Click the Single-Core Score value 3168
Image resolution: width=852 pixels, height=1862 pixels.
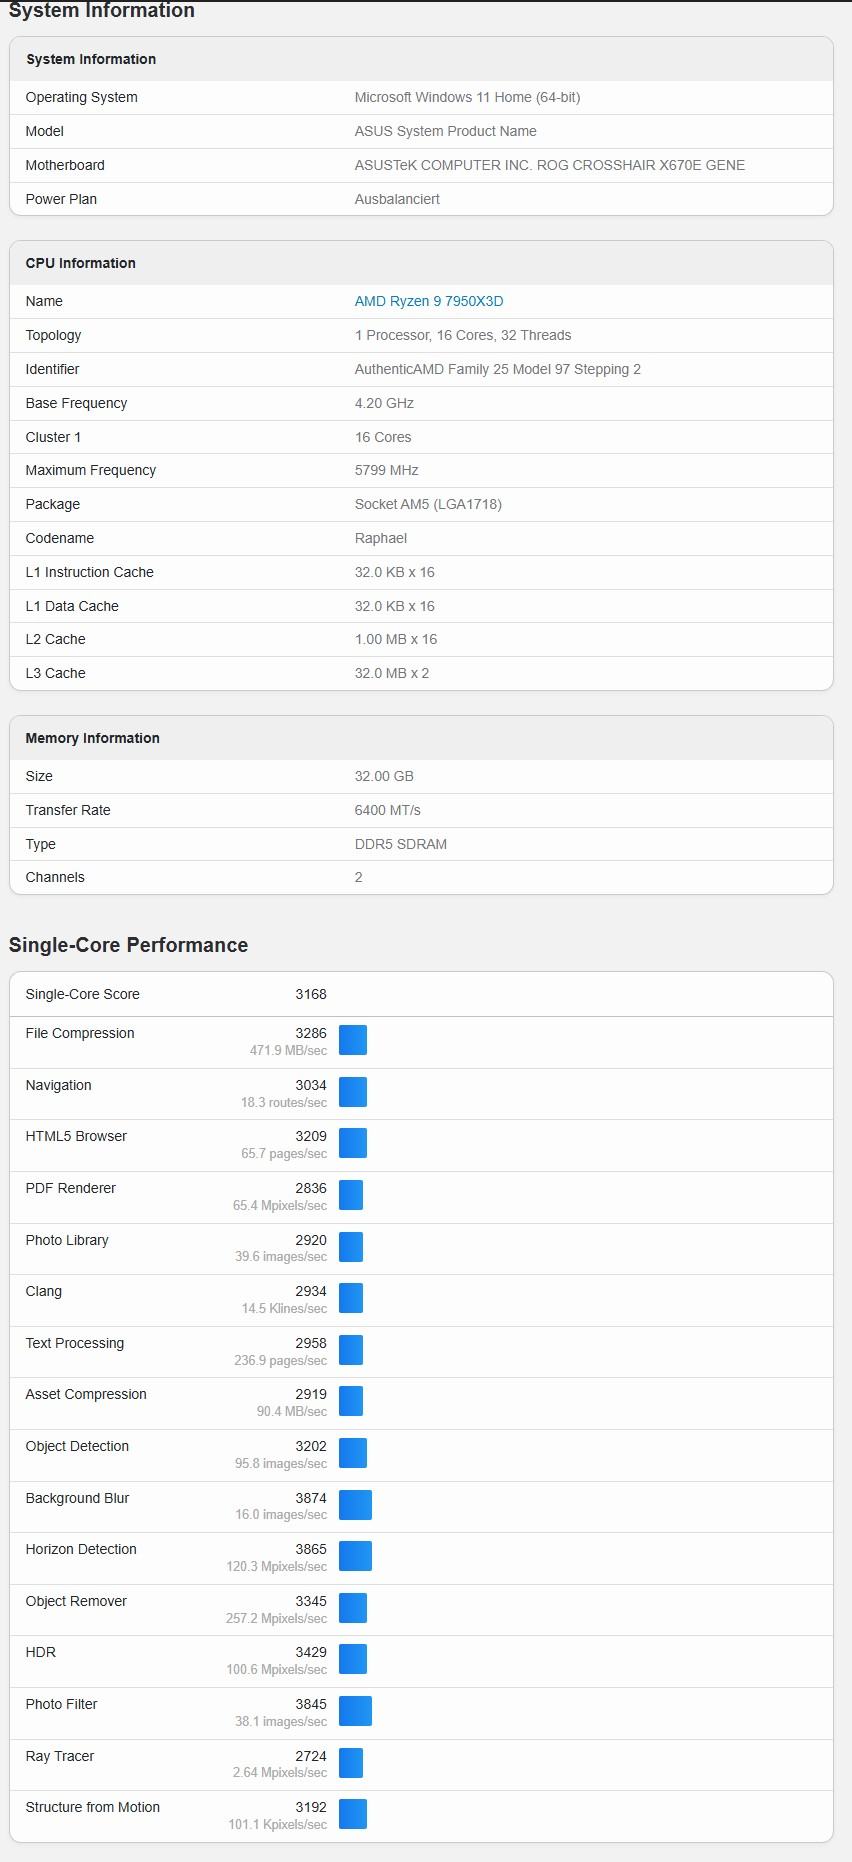coord(311,994)
